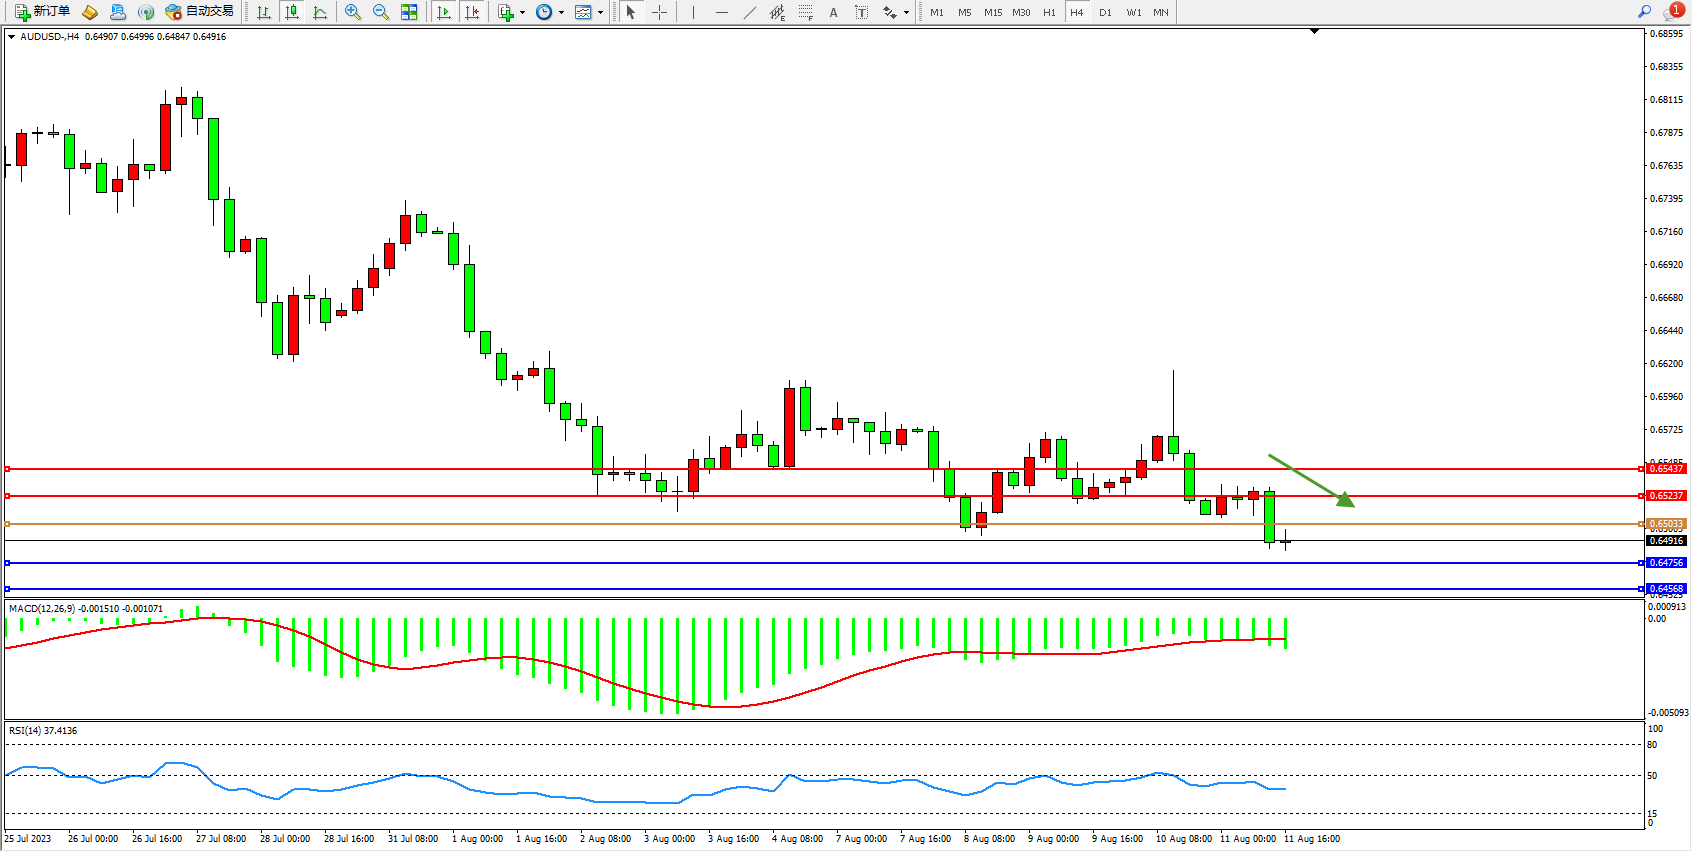Image resolution: width=1692 pixels, height=852 pixels.
Task: Toggle AutoTrading (自动交易) button
Action: (200, 12)
